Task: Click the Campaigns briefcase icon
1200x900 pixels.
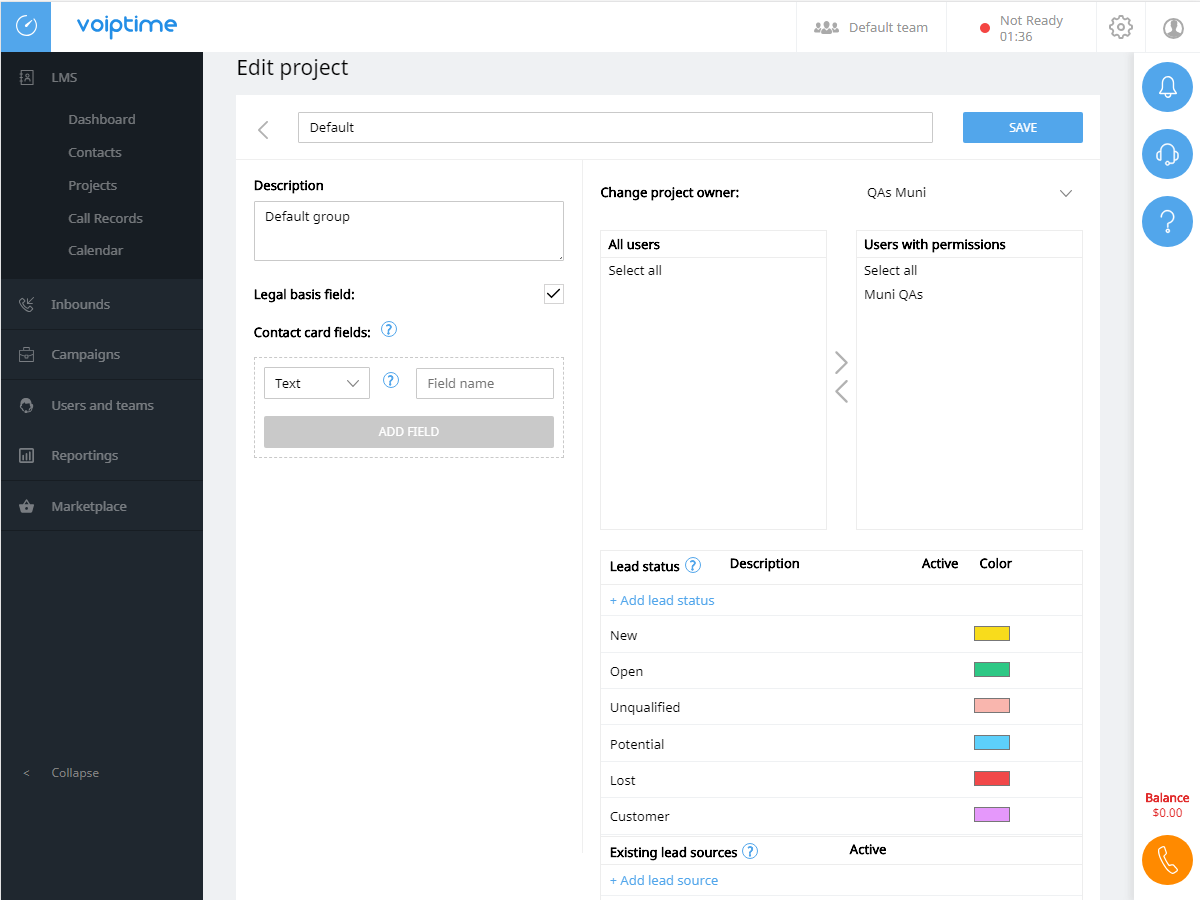Action: point(27,354)
